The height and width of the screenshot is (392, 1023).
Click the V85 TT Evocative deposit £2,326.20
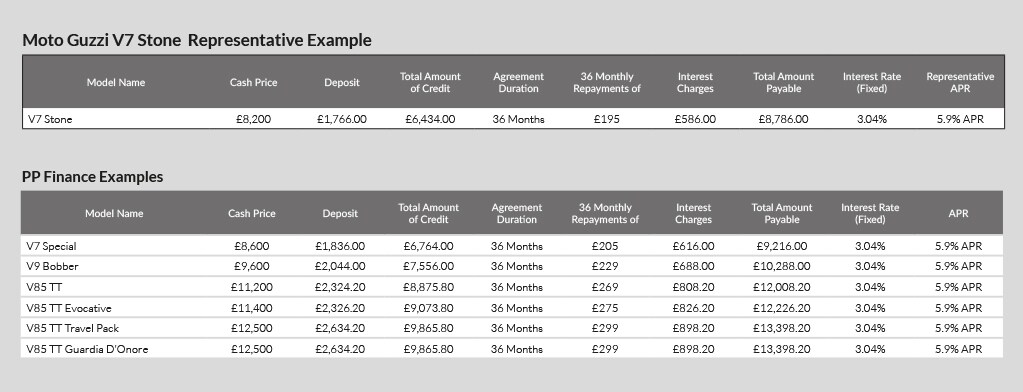[x=340, y=308]
